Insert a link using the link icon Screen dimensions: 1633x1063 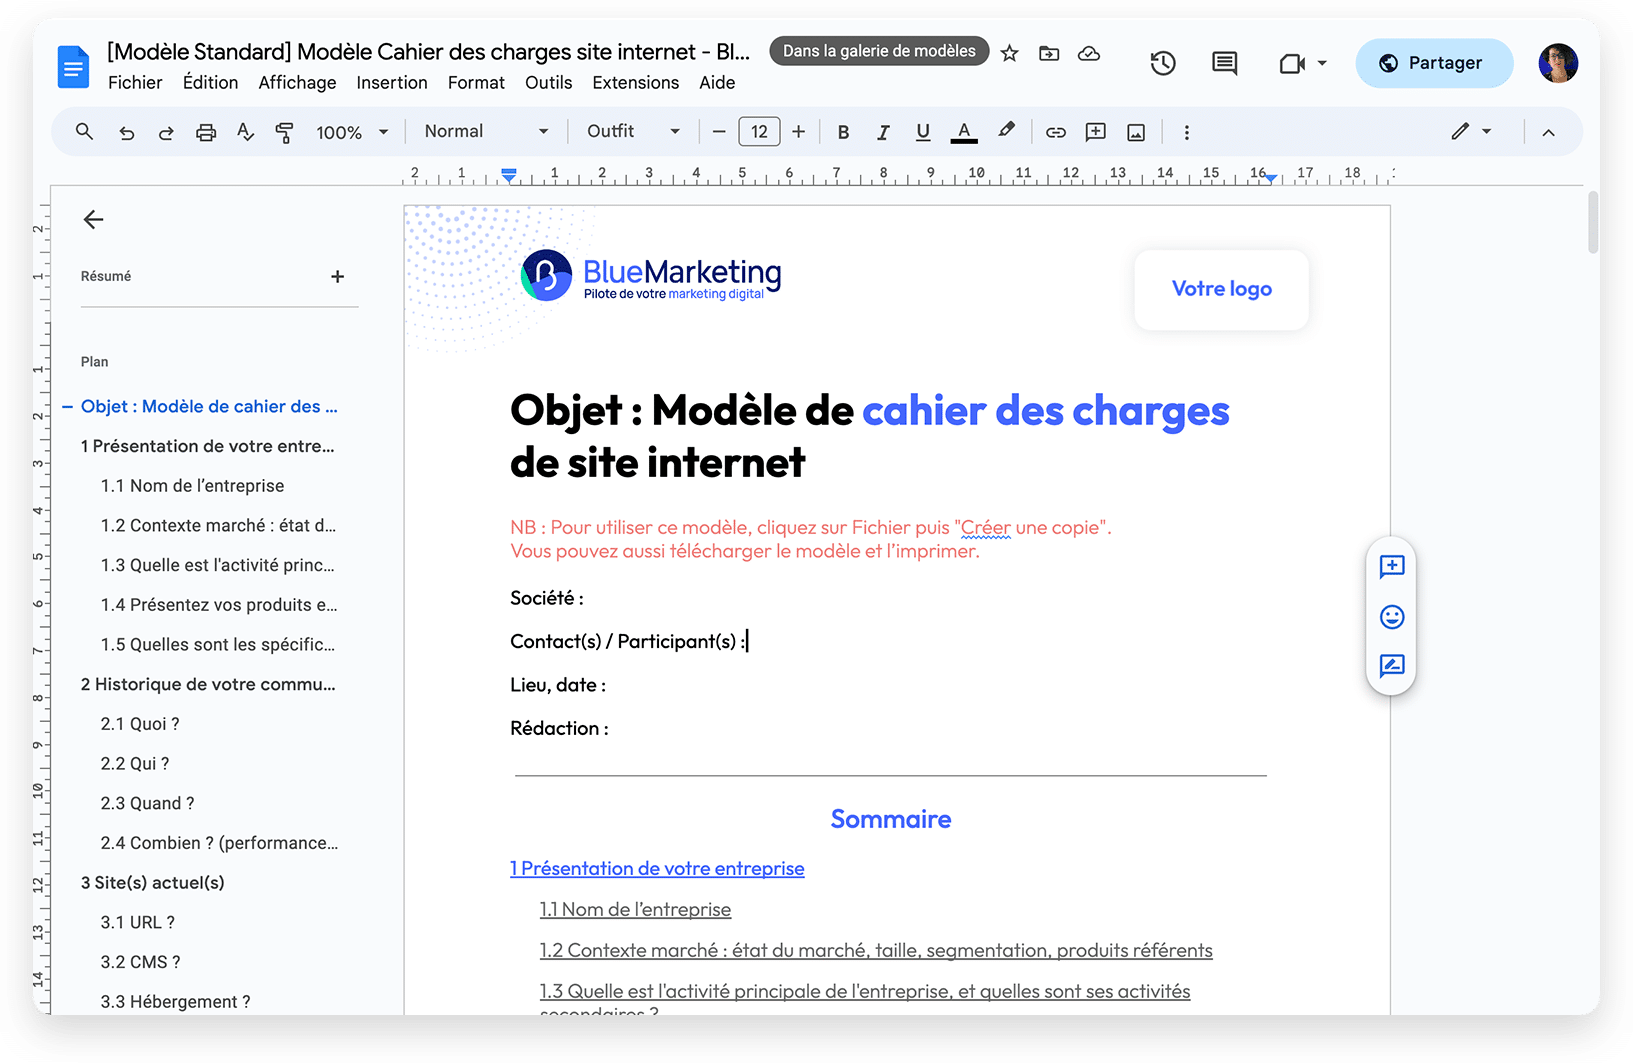tap(1055, 131)
